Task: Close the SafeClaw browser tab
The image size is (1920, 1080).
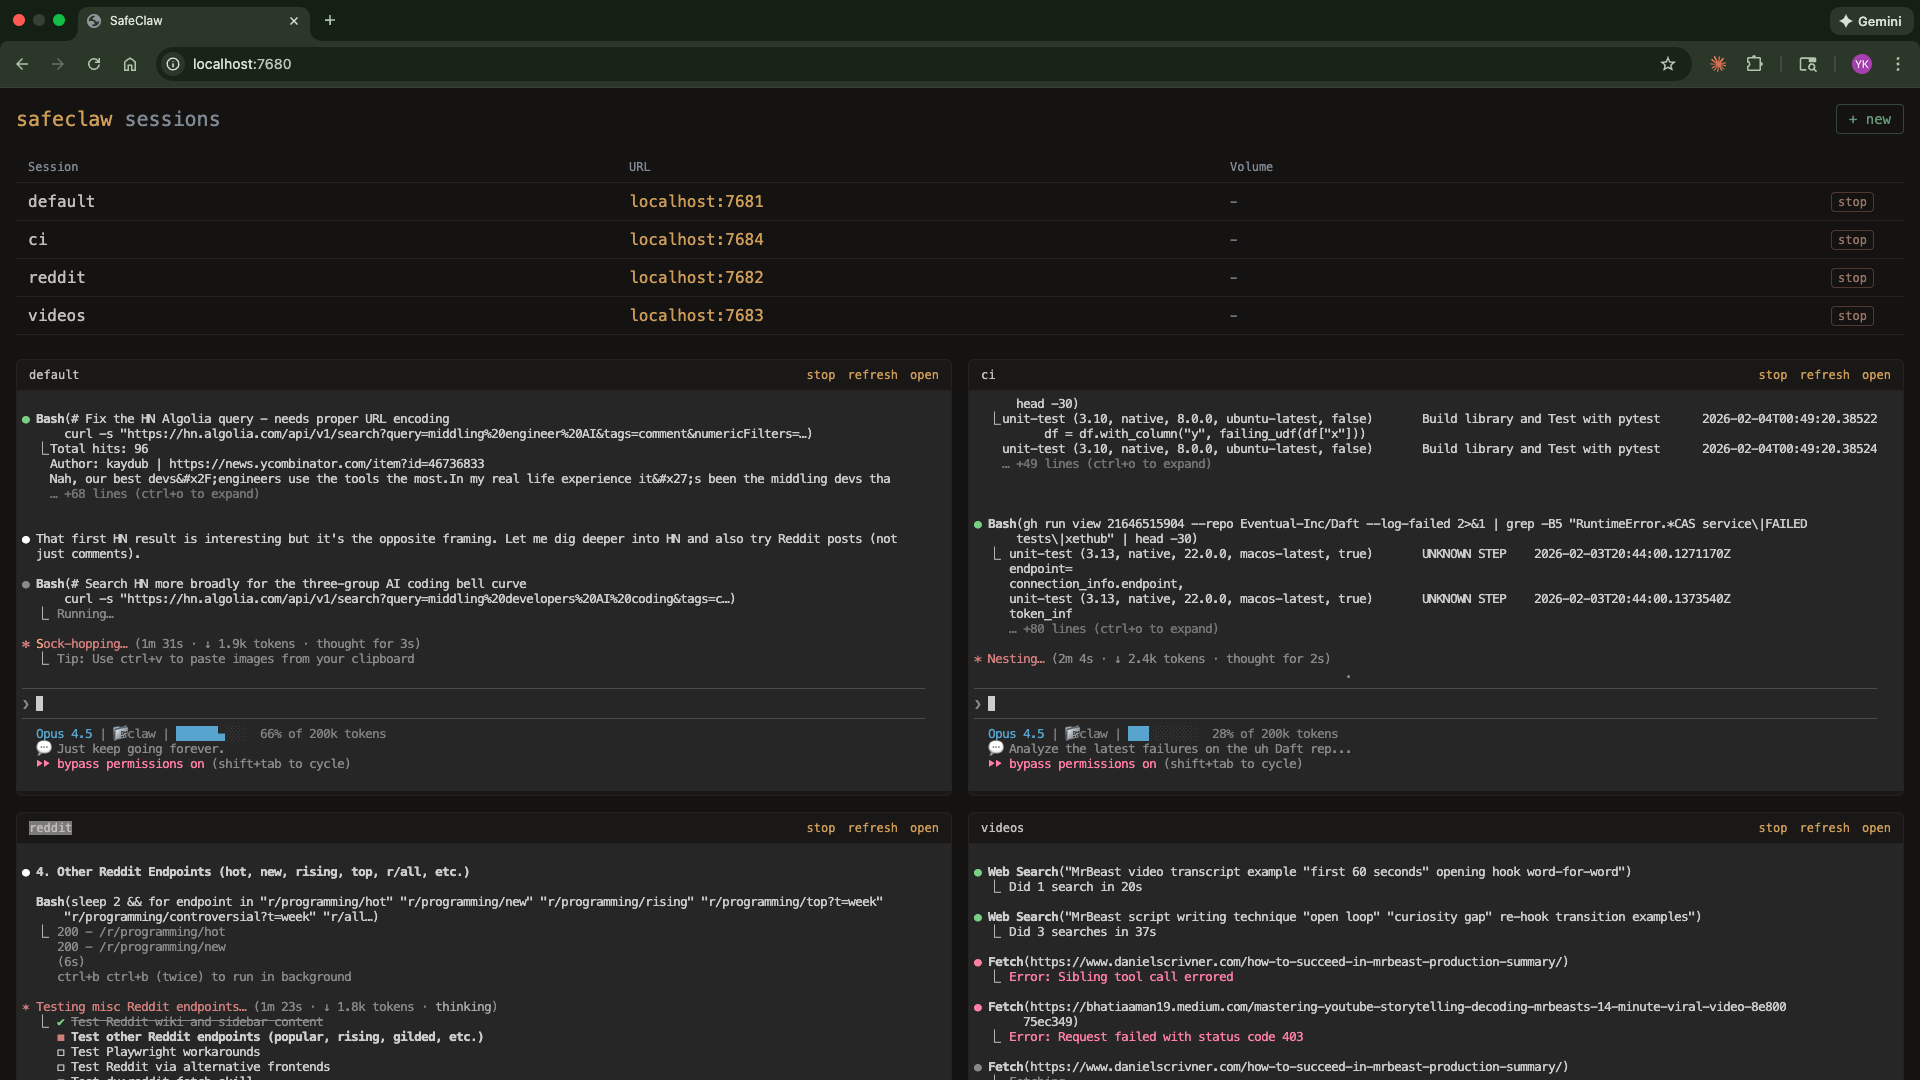Action: pos(294,21)
